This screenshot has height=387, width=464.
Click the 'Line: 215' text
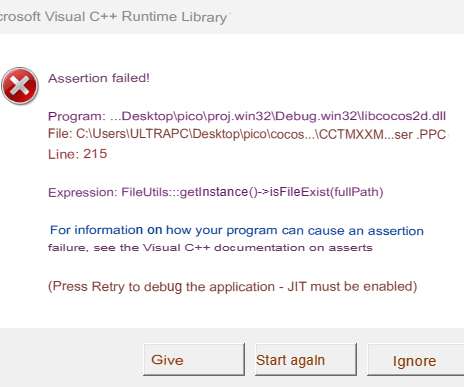(78, 154)
